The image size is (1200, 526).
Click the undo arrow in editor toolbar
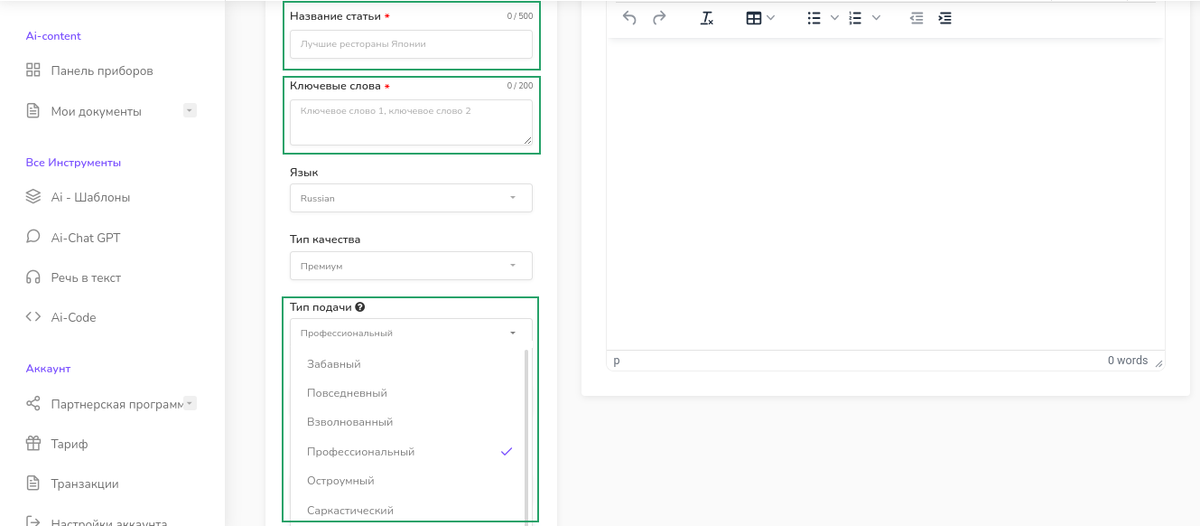coord(629,18)
